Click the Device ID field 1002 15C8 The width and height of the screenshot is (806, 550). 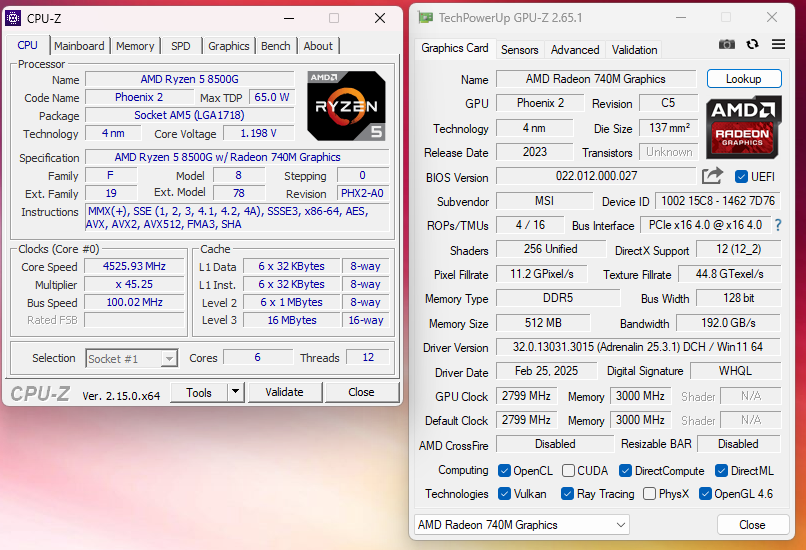(718, 201)
